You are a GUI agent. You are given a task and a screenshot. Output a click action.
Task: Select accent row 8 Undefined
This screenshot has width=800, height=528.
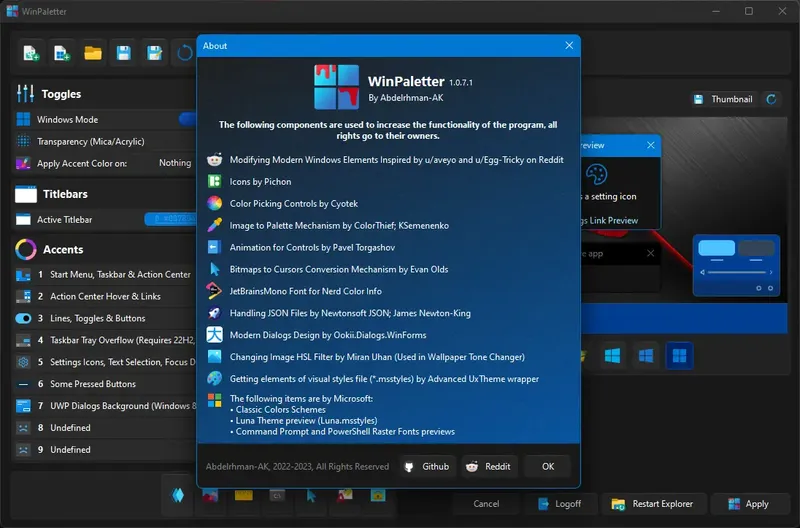pyautogui.click(x=104, y=428)
